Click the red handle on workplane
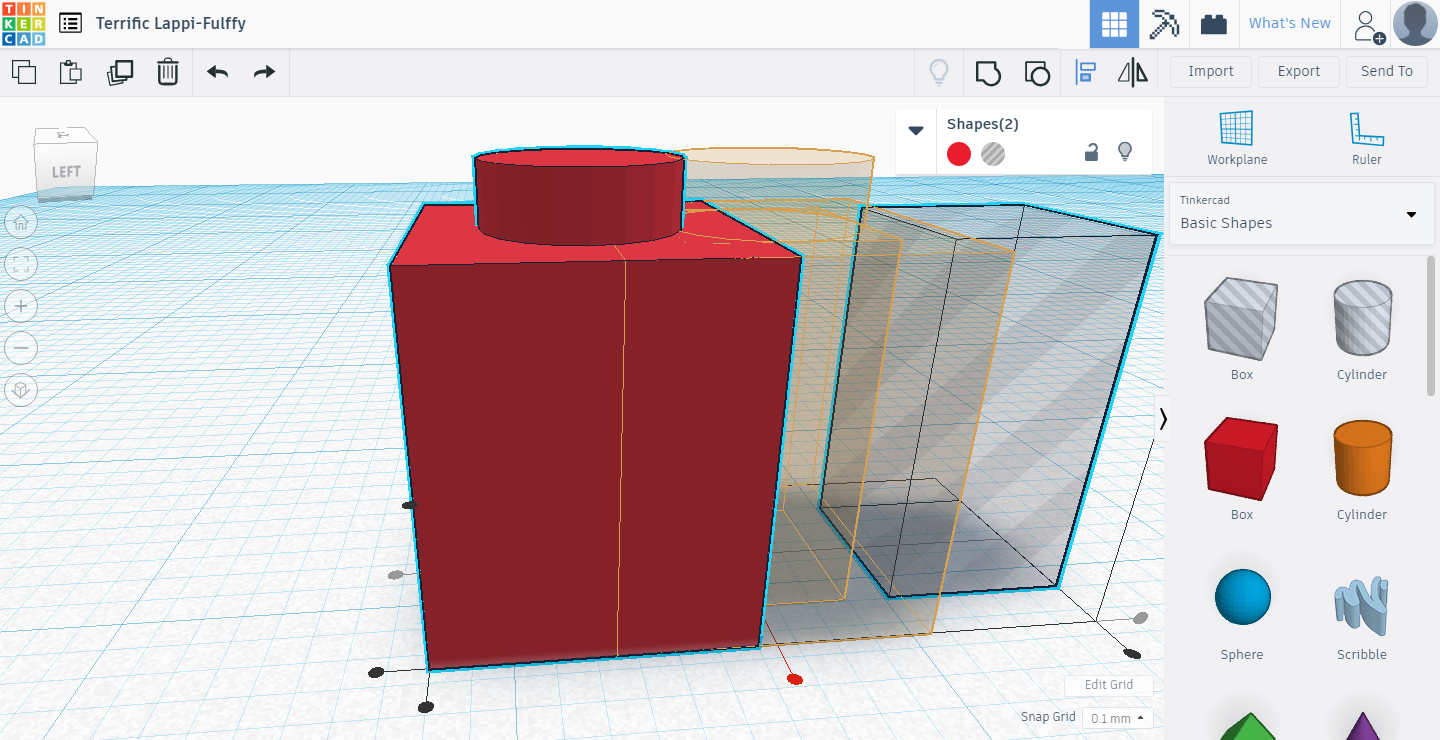 pyautogui.click(x=795, y=680)
